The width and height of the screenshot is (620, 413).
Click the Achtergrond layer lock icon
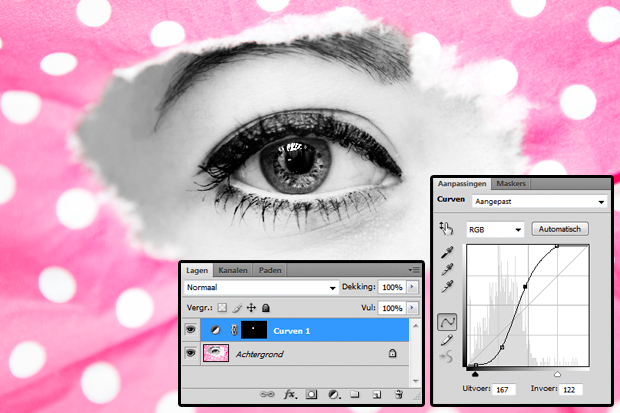(x=392, y=353)
